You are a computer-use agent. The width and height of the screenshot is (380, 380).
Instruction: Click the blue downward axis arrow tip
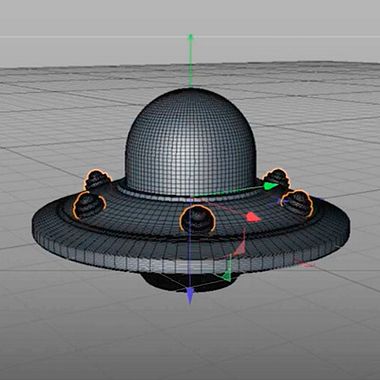click(x=190, y=296)
